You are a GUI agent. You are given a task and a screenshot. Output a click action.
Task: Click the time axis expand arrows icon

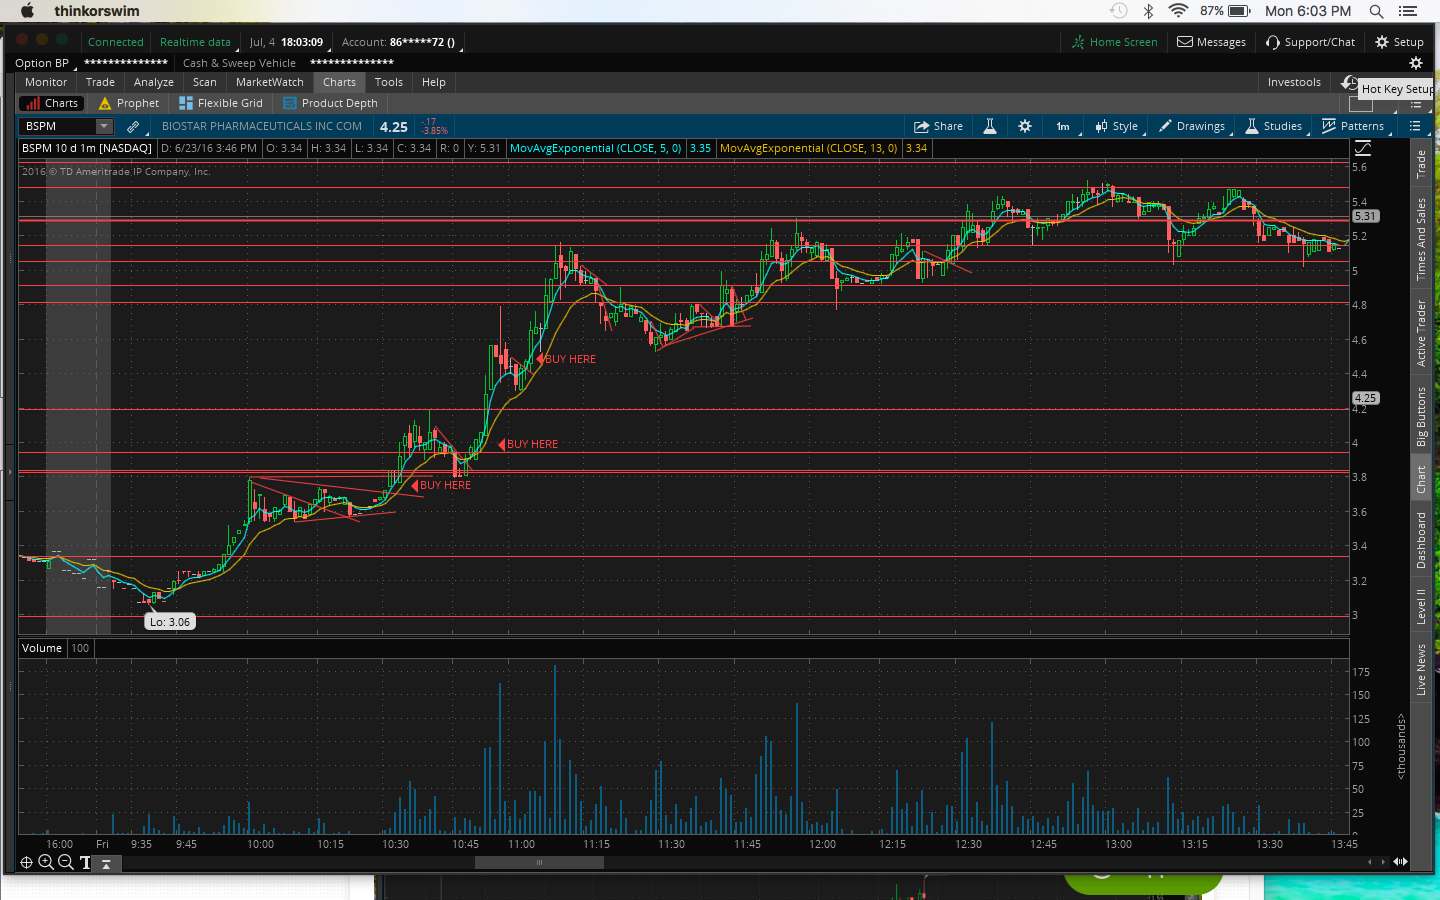pyautogui.click(x=1400, y=861)
